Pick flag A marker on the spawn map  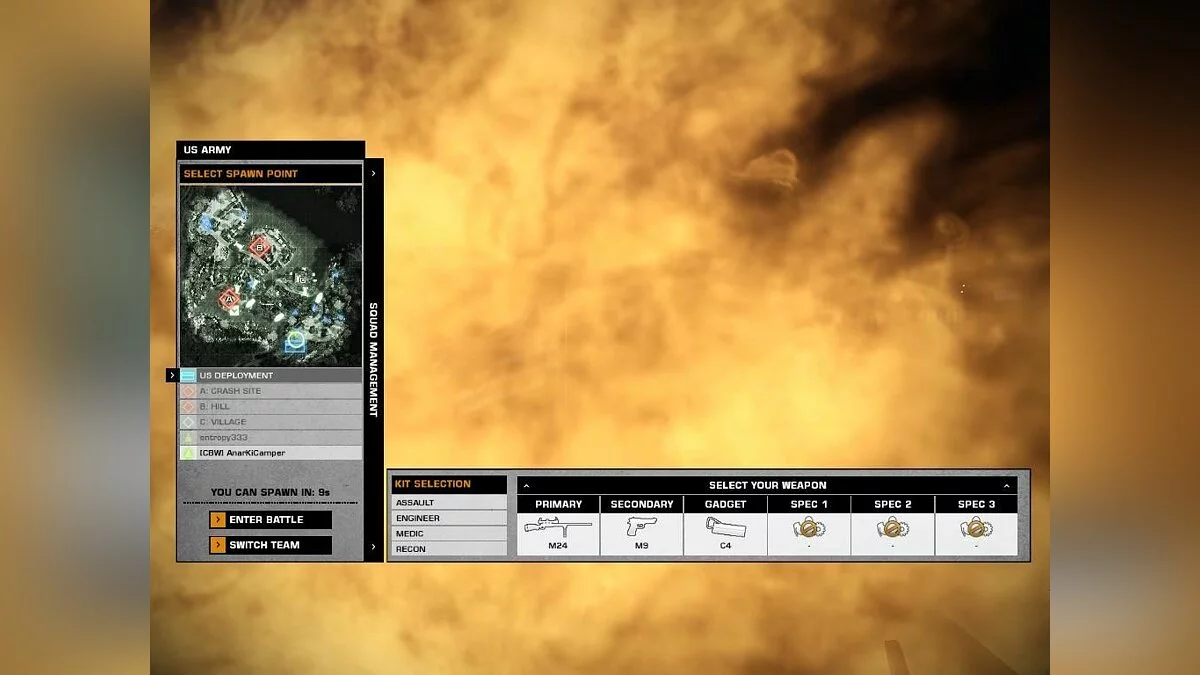tap(228, 297)
